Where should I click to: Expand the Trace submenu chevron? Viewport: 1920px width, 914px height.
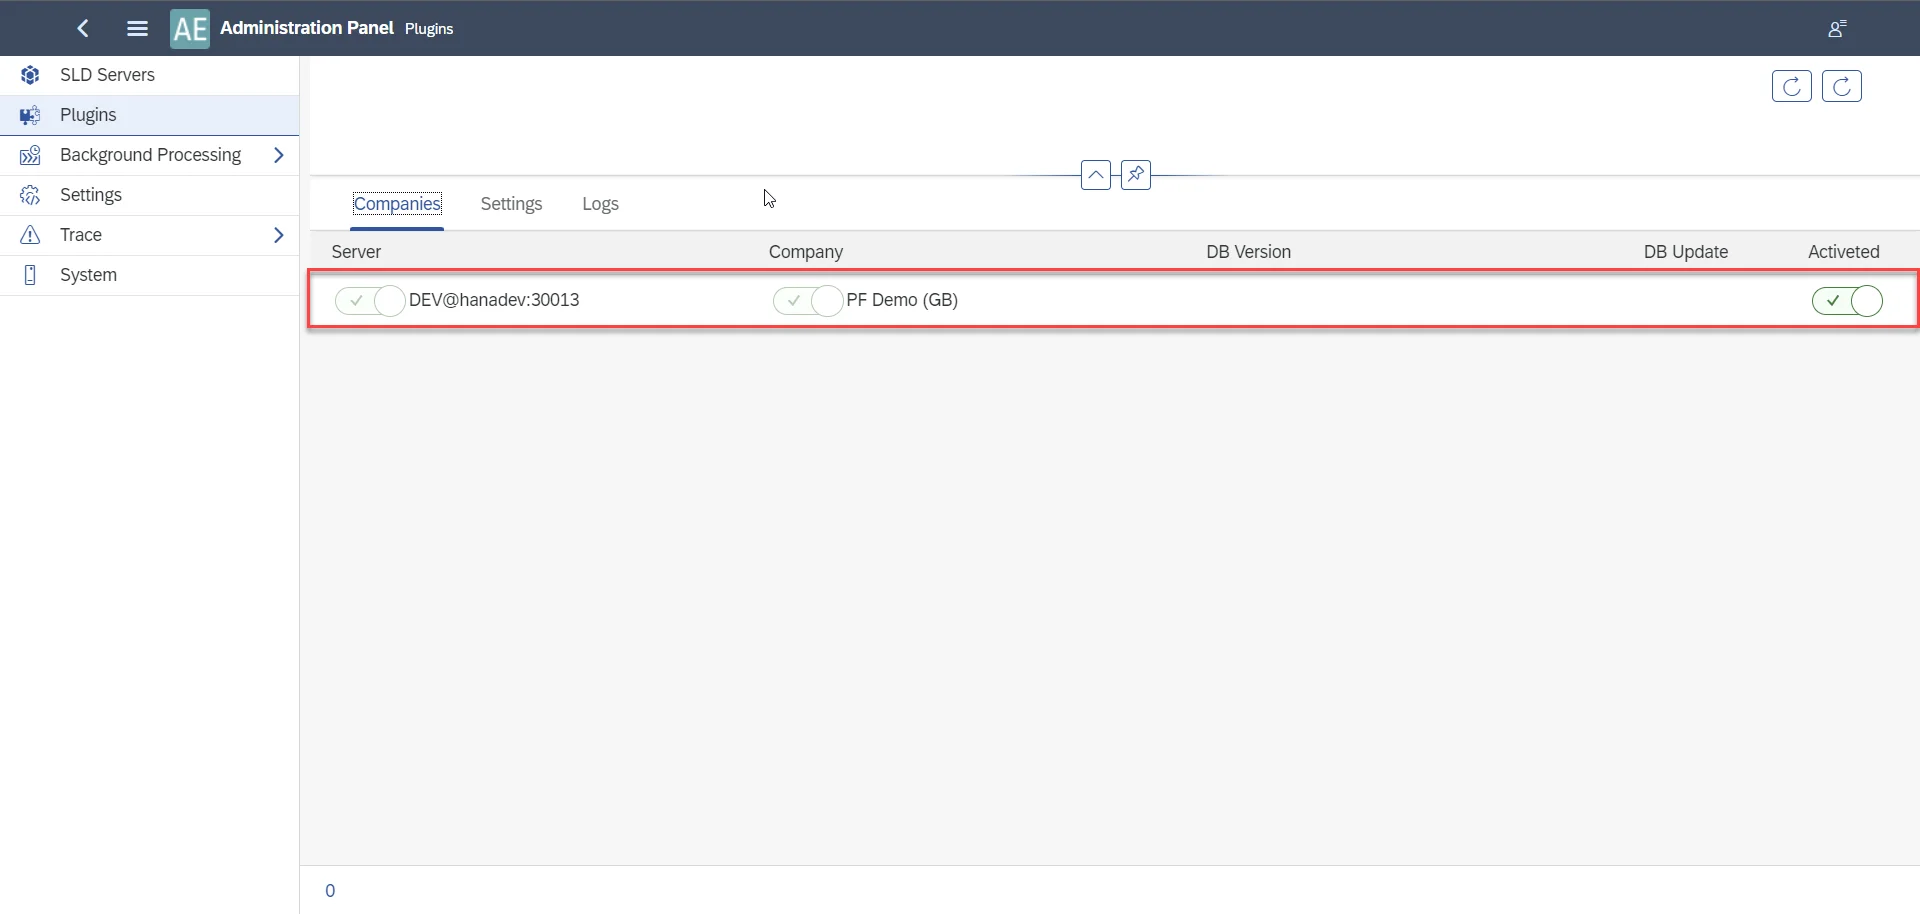tap(279, 235)
